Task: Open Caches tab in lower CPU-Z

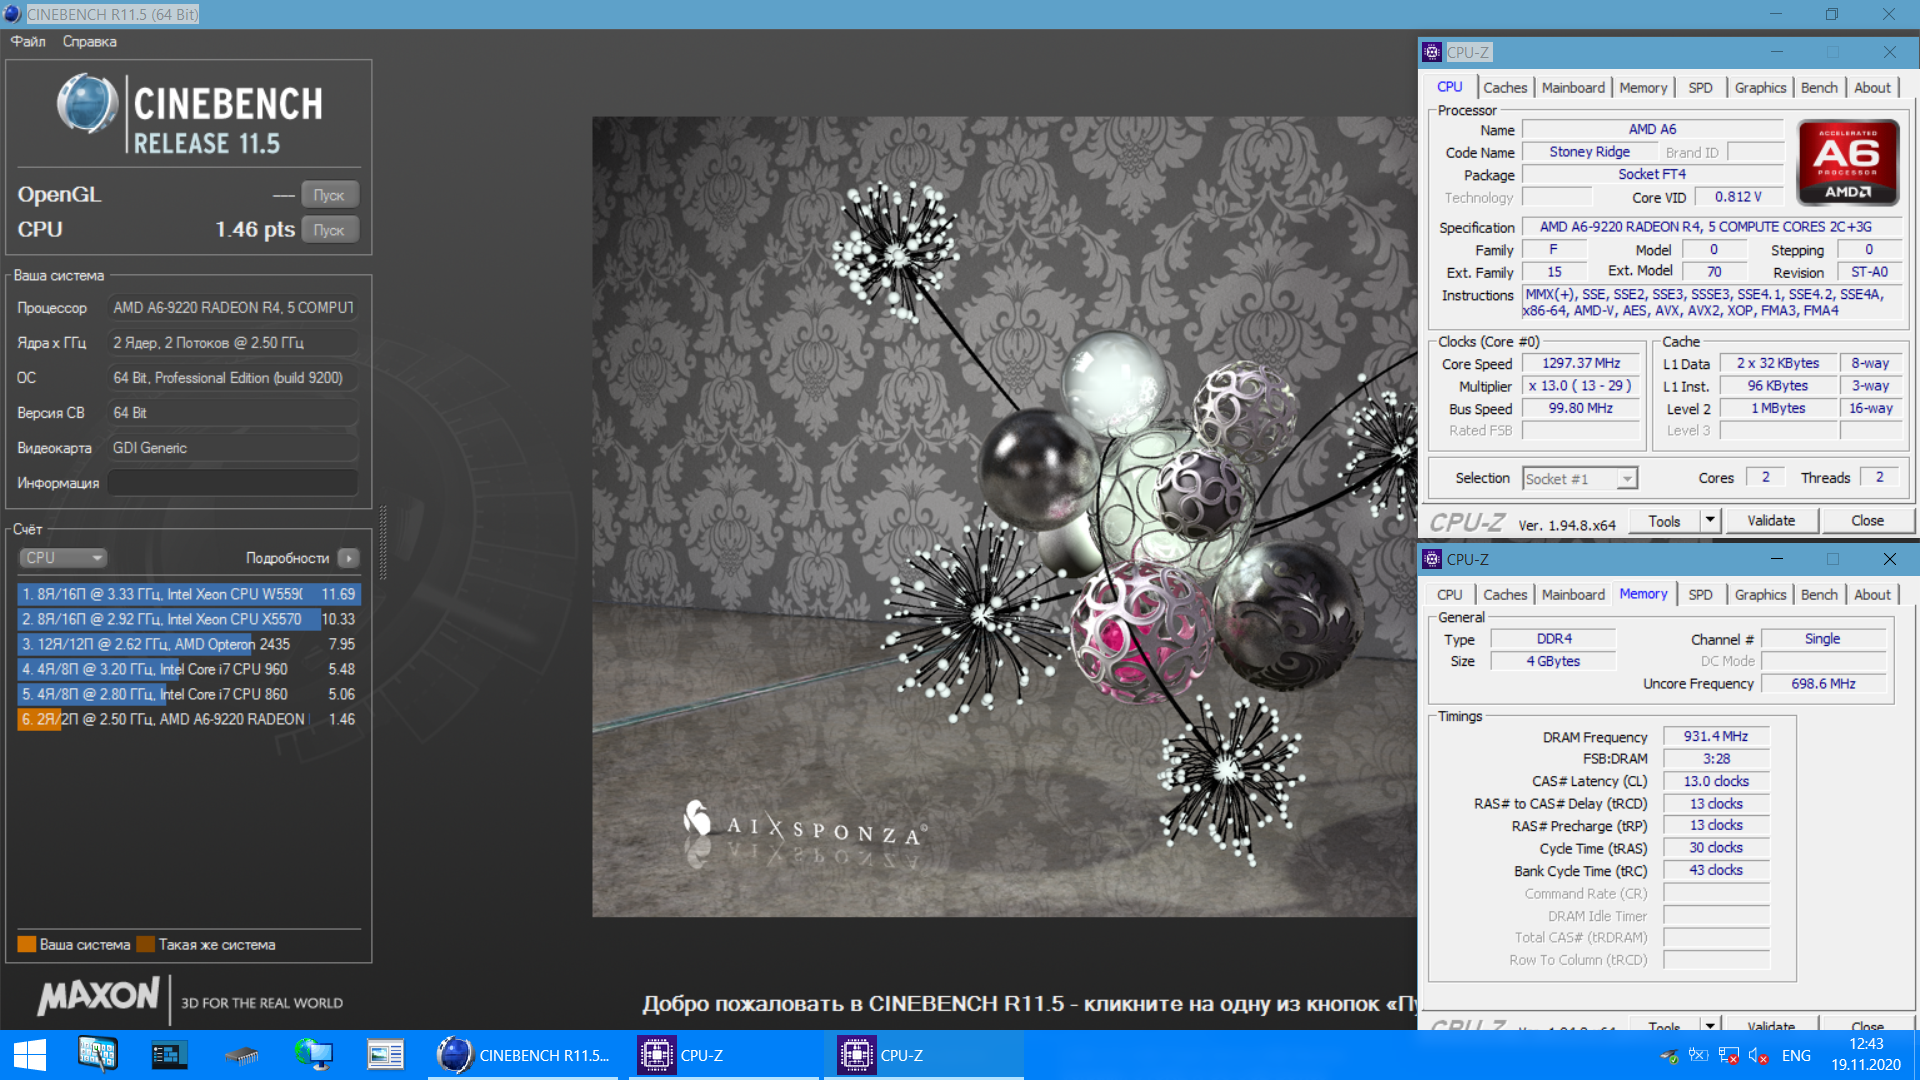Action: pos(1505,595)
